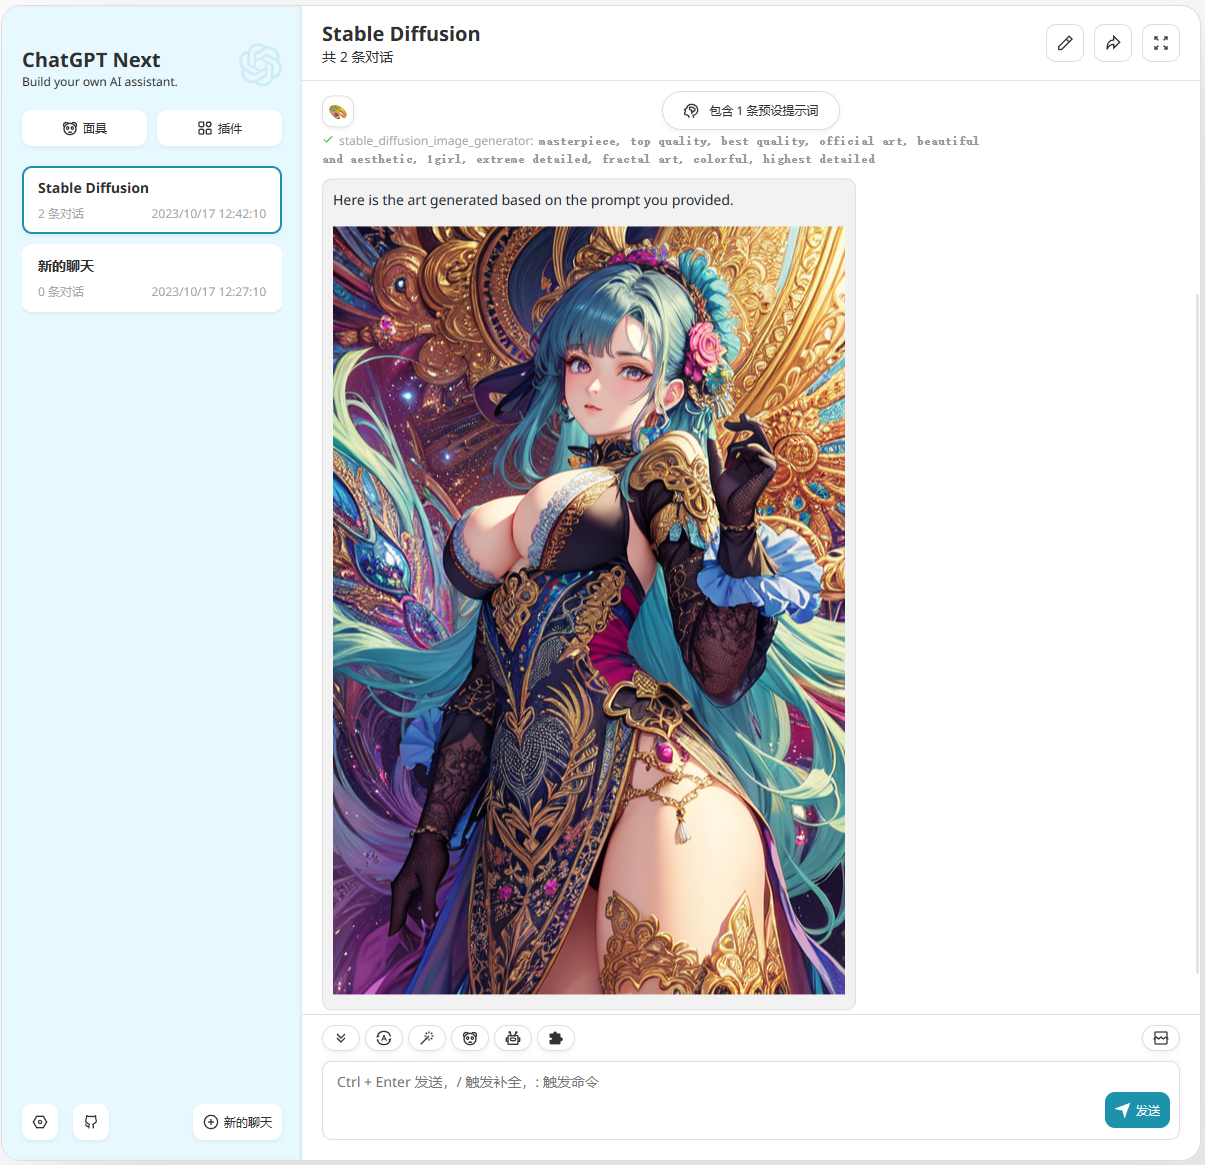Viewport: 1205px width, 1165px height.
Task: Click the mask face icon in chat toolbar
Action: click(x=470, y=1038)
